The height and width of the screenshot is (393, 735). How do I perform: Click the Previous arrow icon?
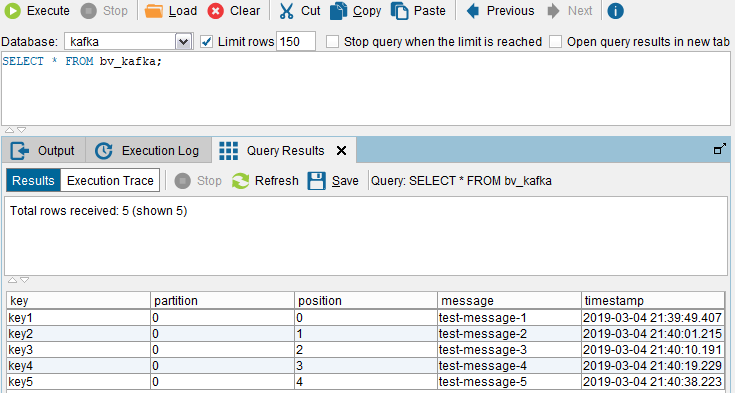point(473,11)
